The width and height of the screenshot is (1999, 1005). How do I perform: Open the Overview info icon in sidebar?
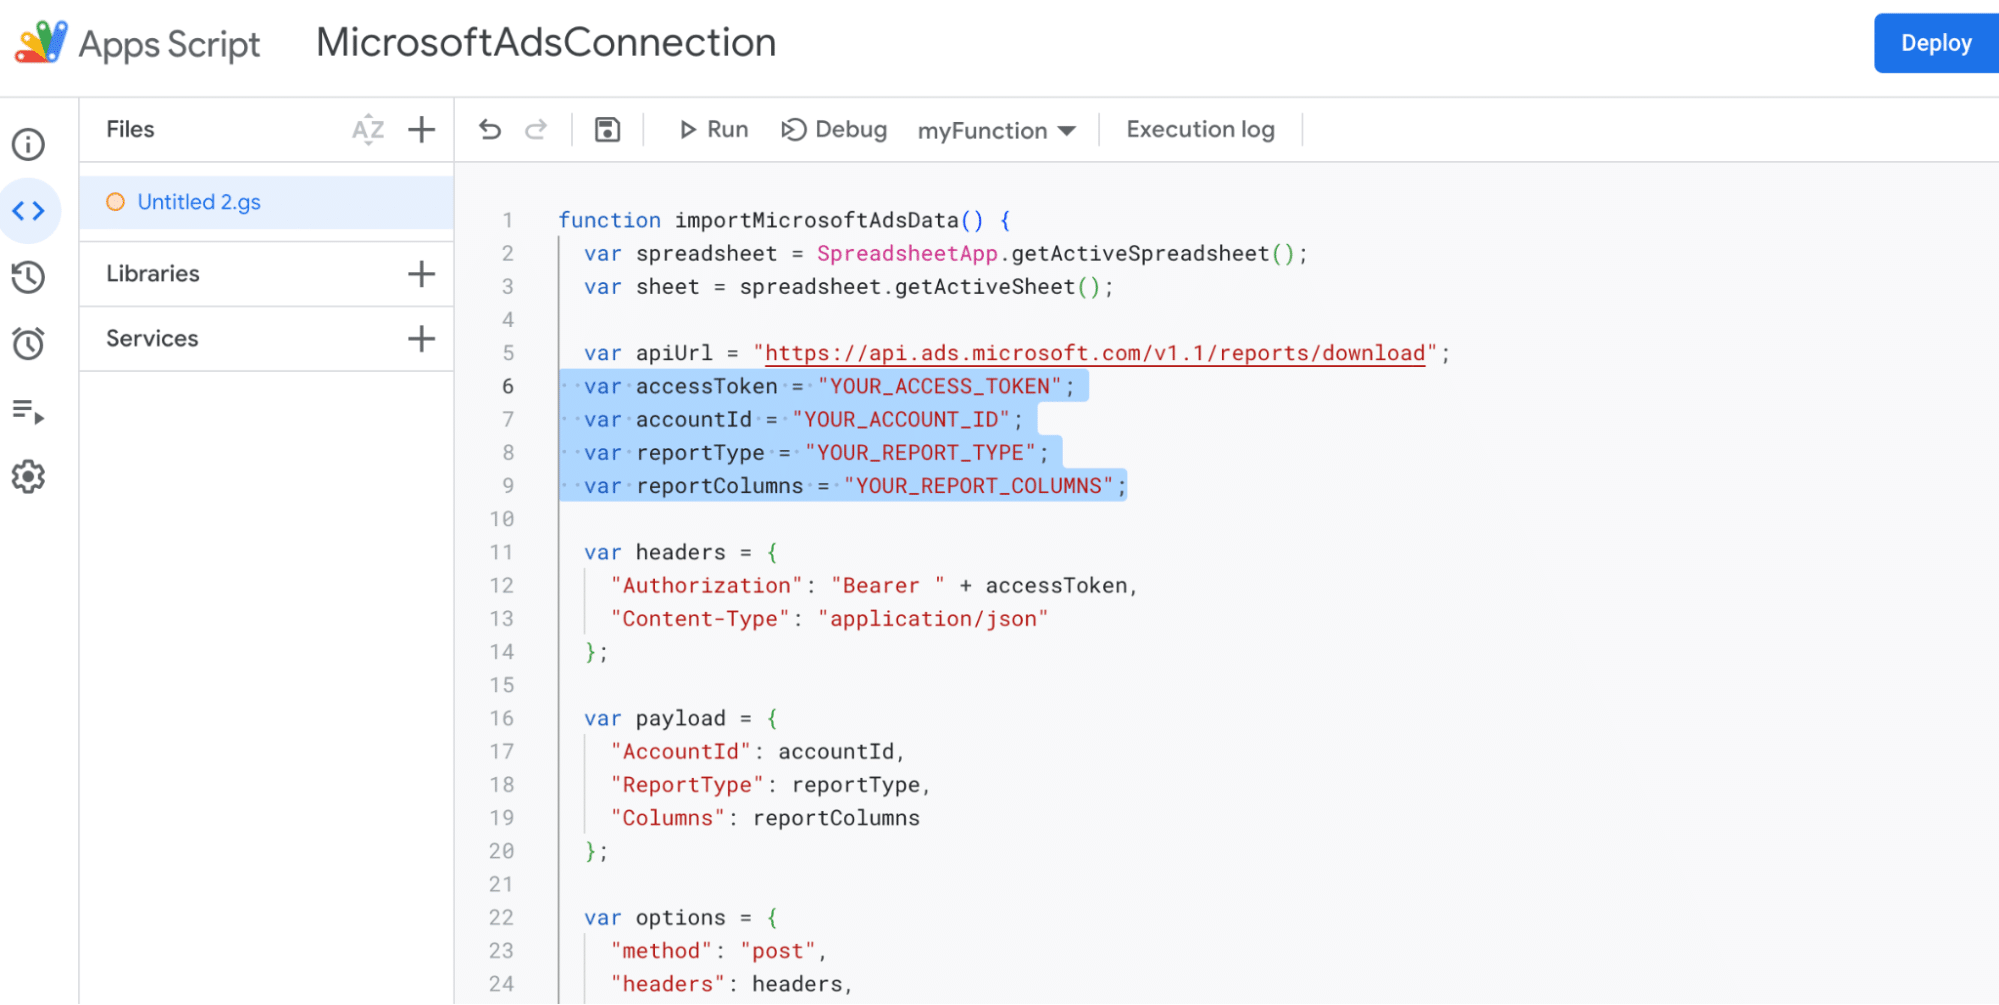pyautogui.click(x=28, y=144)
